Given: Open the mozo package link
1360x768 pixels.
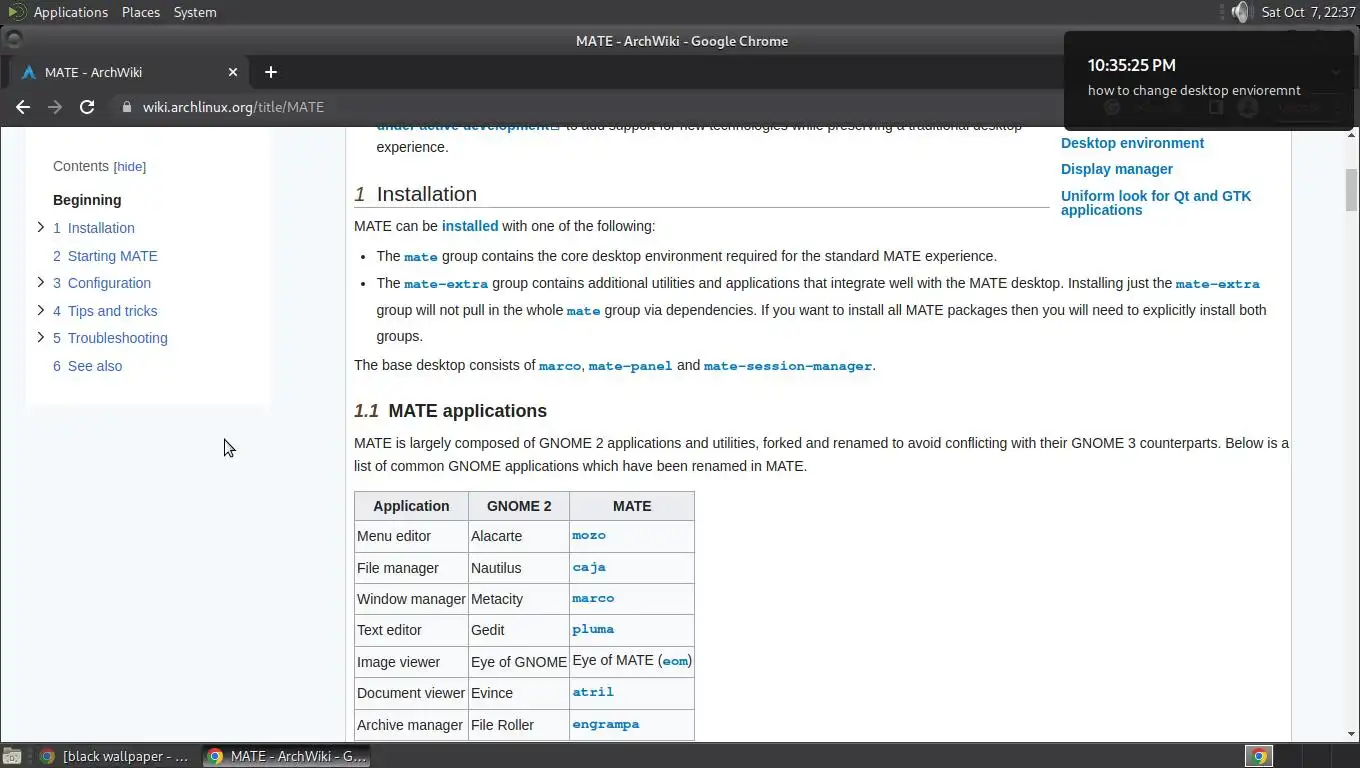Looking at the screenshot, I should pyautogui.click(x=589, y=536).
